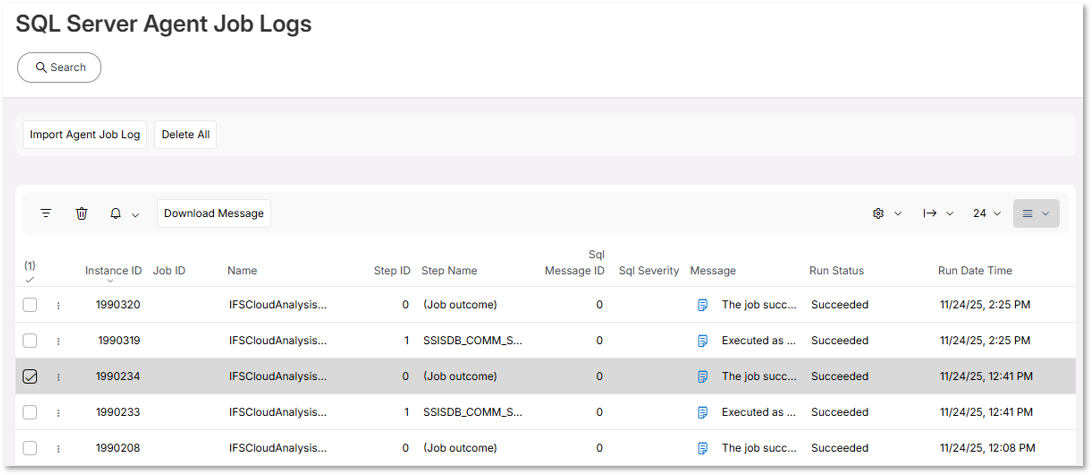Viewport: 1092px width, 475px height.
Task: Open the list view mode dropdown
Action: pos(1036,213)
